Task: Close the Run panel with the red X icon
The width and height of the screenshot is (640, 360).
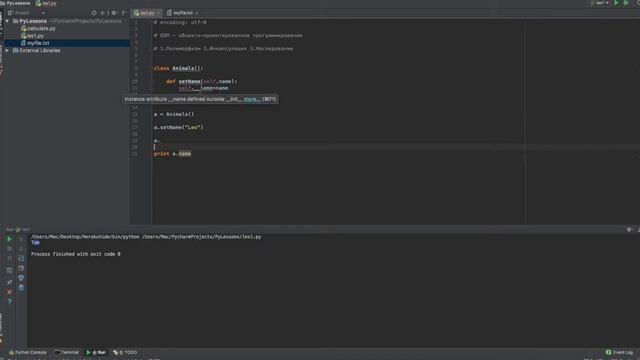Action: pyautogui.click(x=9, y=292)
